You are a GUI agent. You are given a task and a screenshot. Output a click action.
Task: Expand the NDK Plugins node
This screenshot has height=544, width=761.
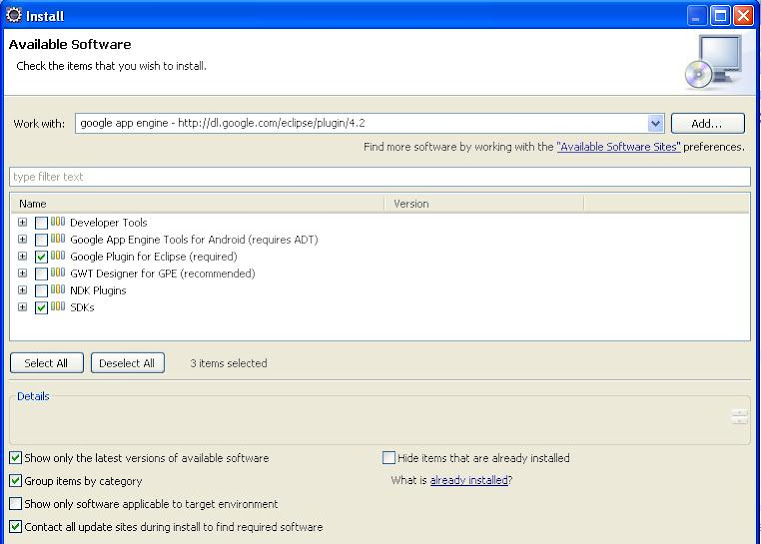pos(22,290)
